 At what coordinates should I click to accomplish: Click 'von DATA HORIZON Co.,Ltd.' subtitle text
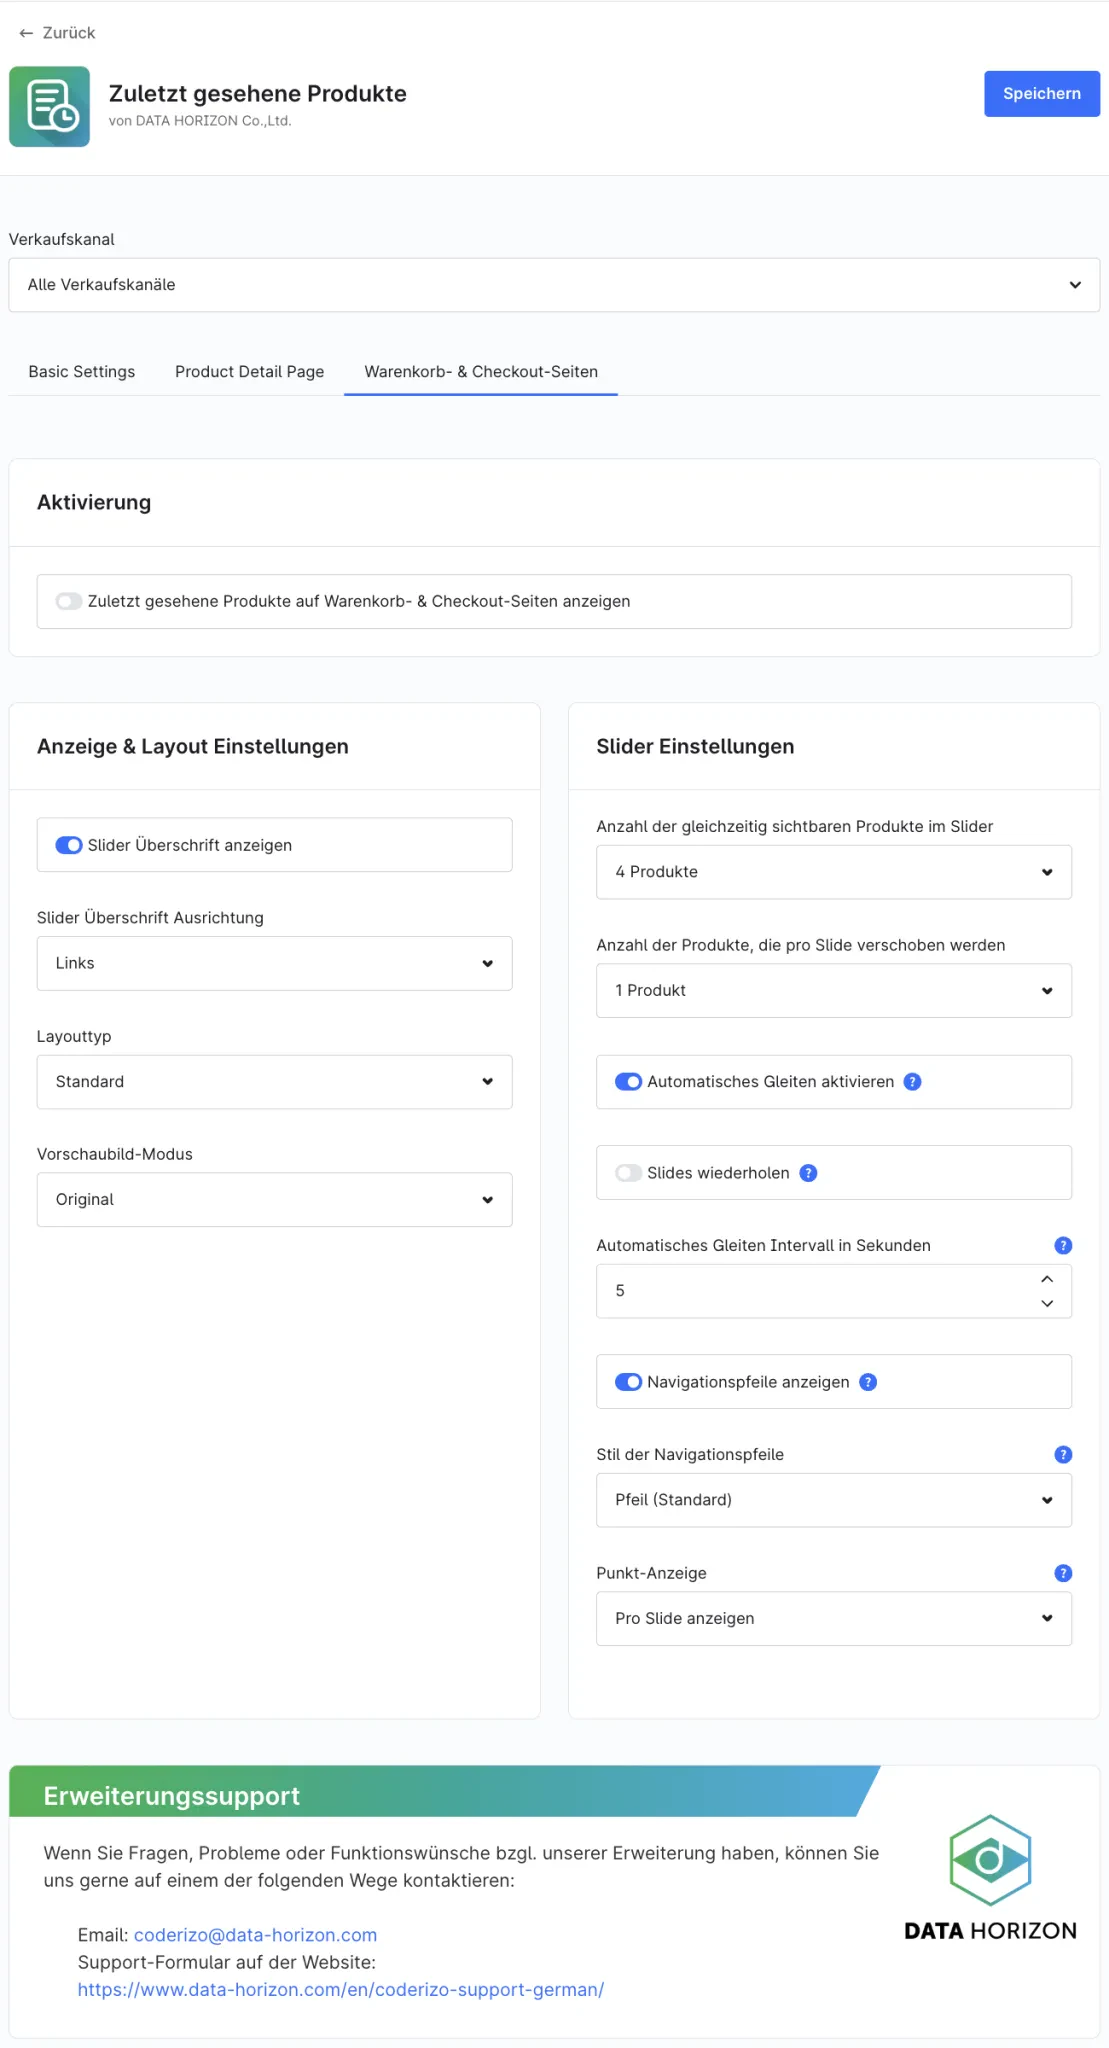point(200,121)
